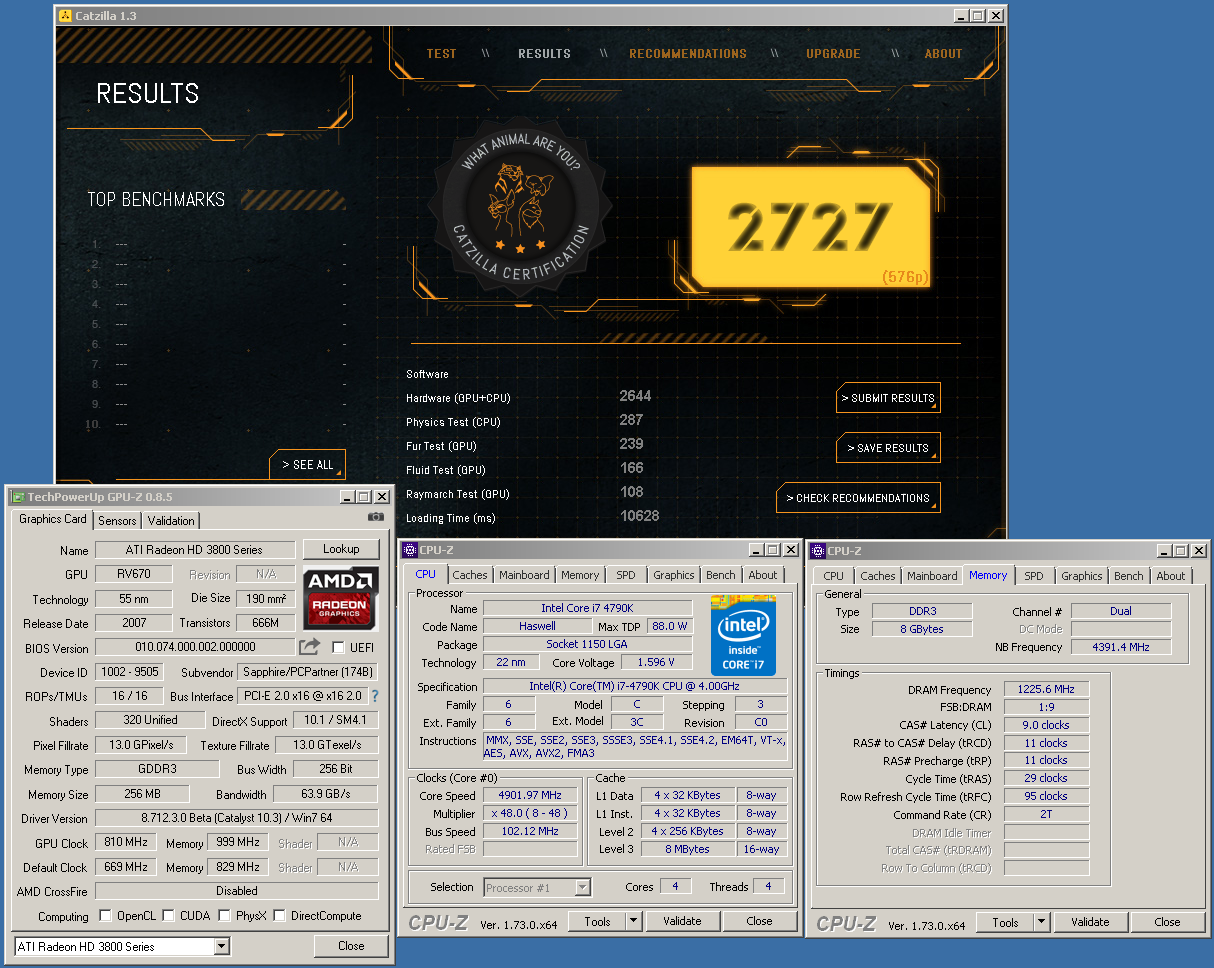Toggle the OpenCL checkbox

coord(105,916)
